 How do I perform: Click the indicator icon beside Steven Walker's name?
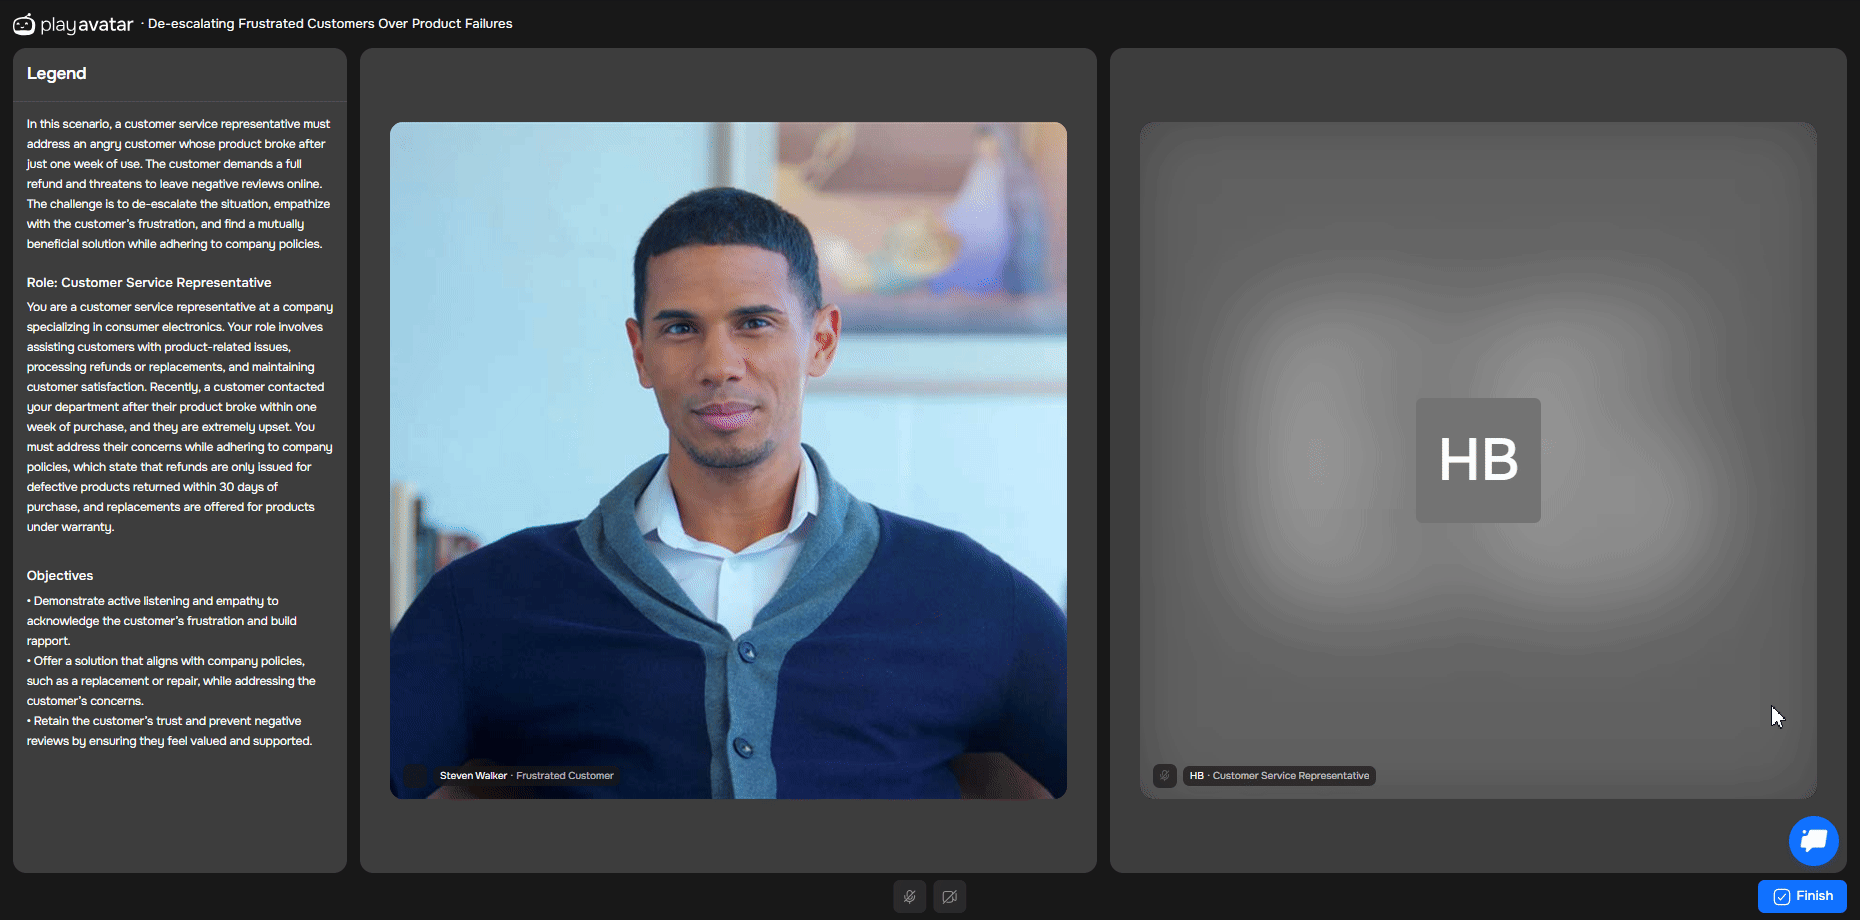[x=415, y=776]
